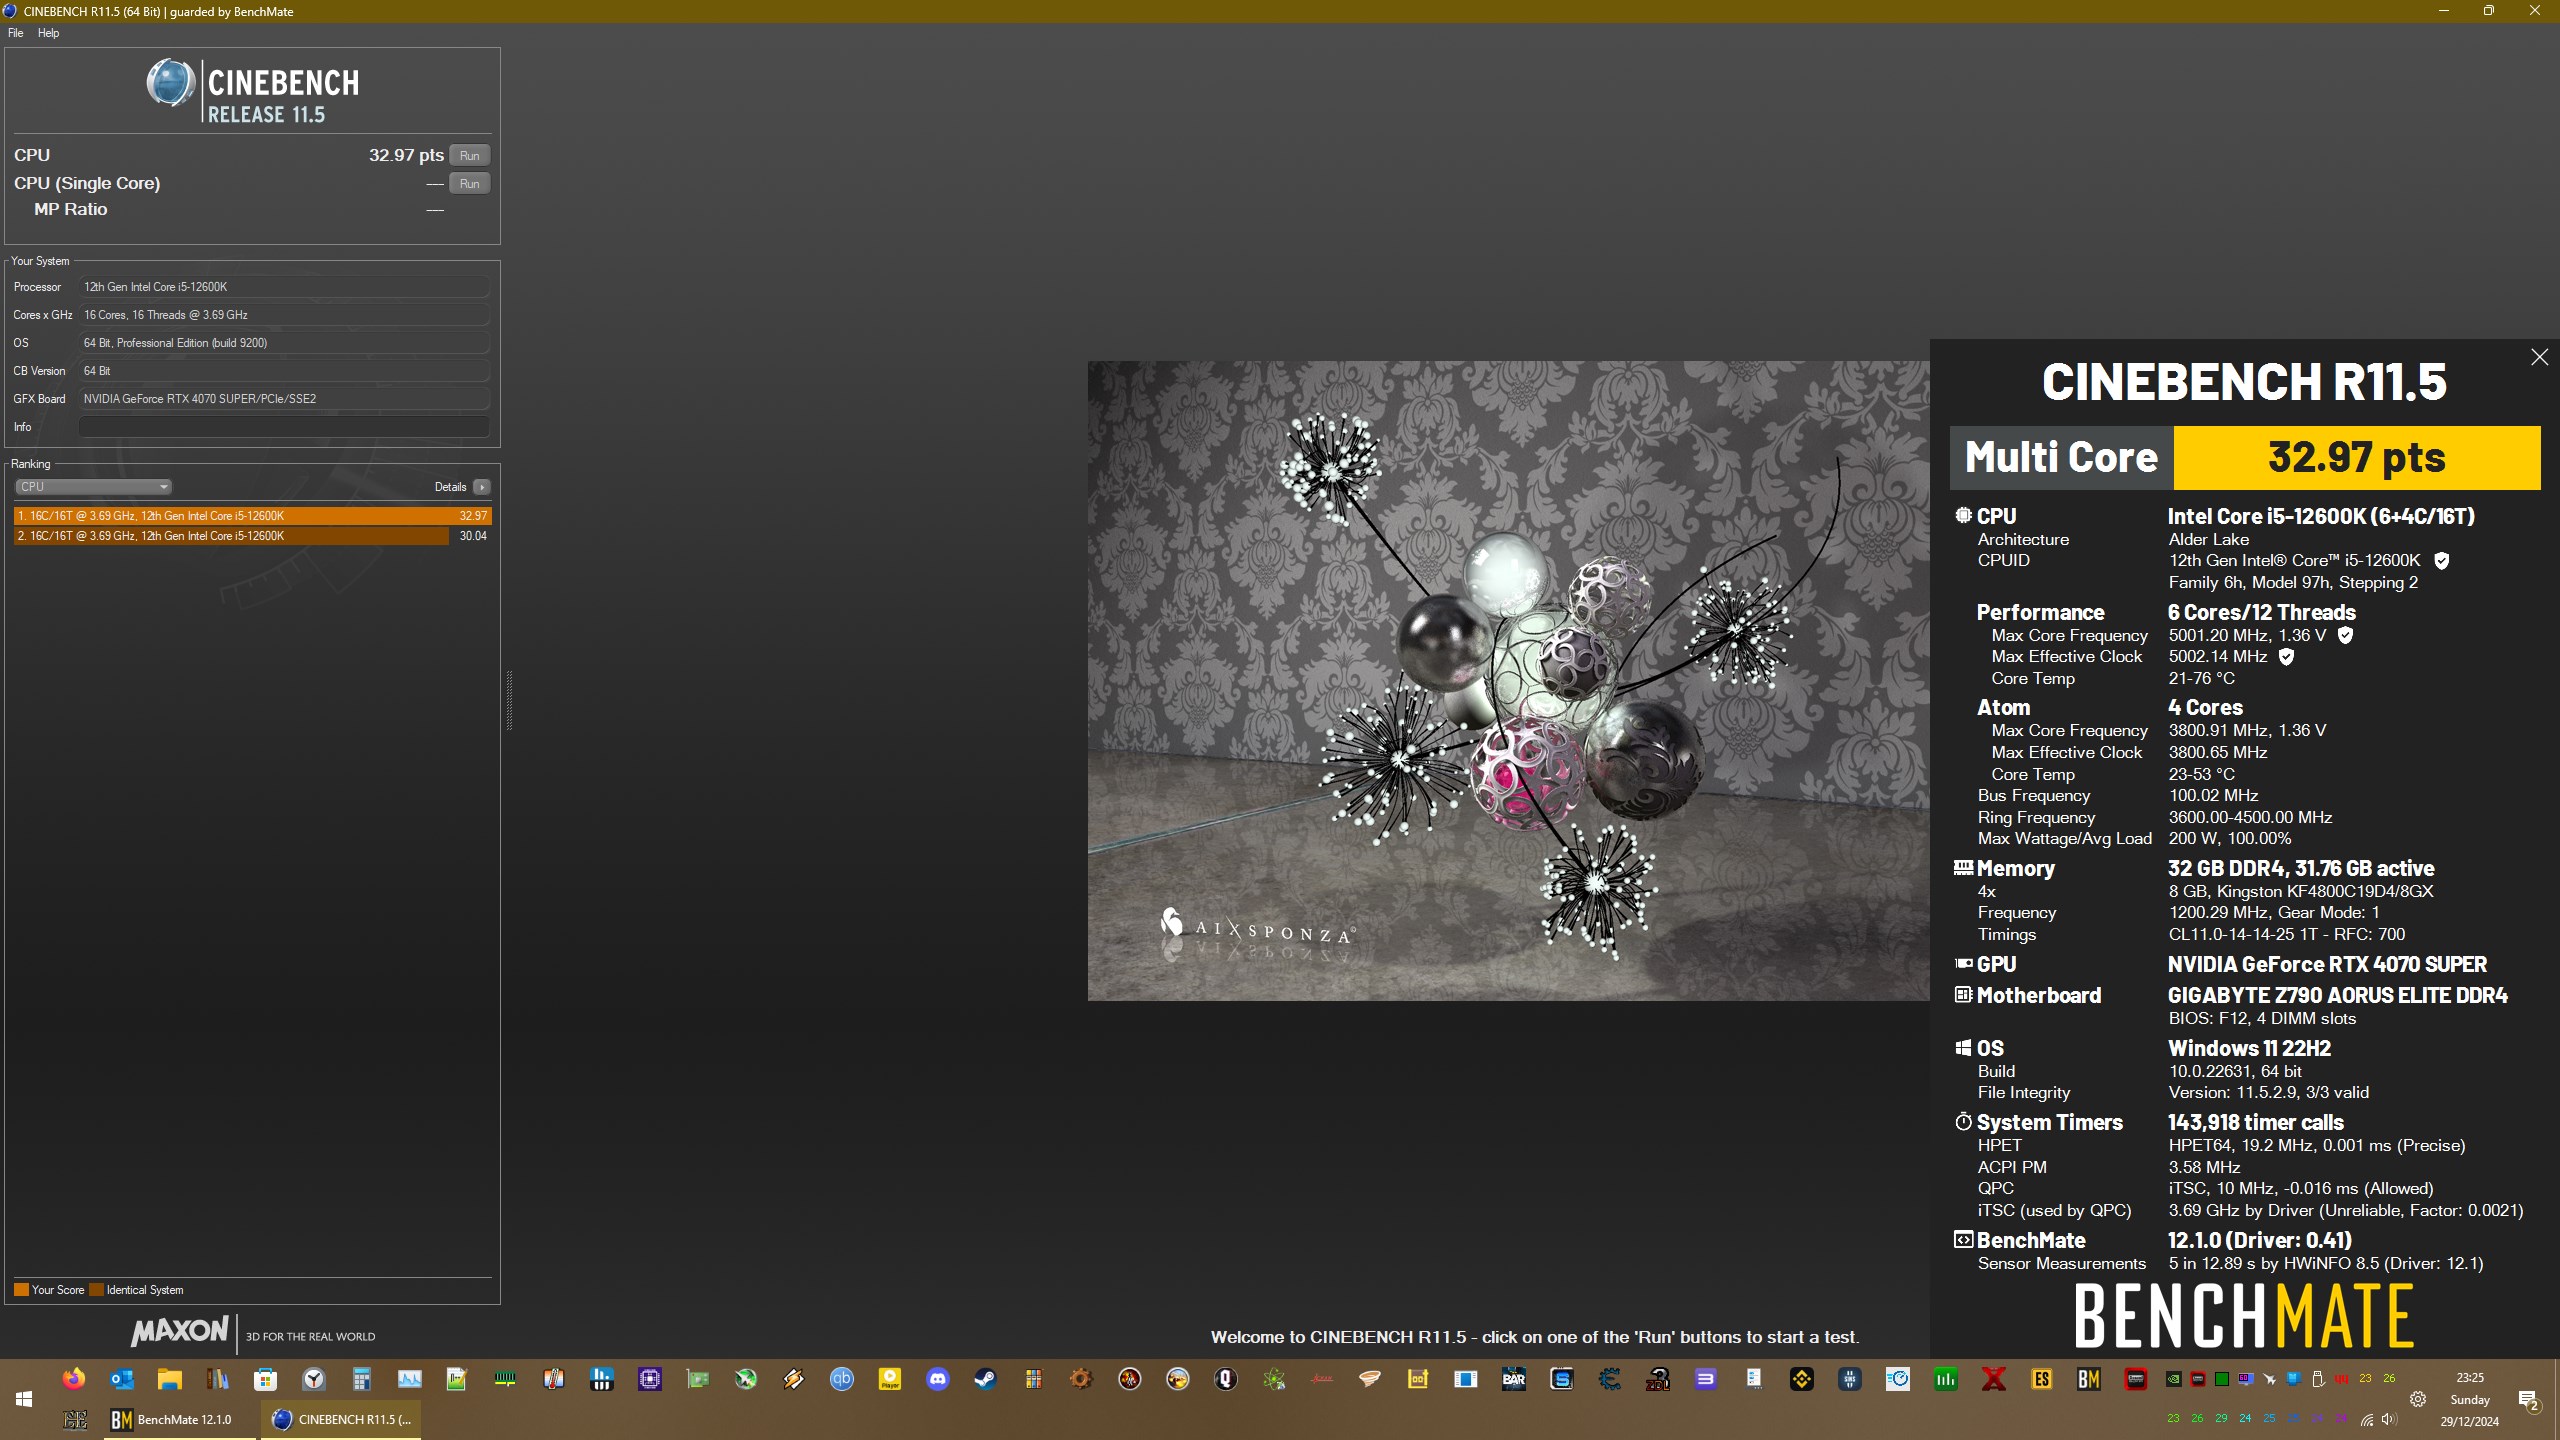Image resolution: width=2560 pixels, height=1440 pixels.
Task: Open the RAM memory-stick taskbar icon
Action: point(506,1380)
